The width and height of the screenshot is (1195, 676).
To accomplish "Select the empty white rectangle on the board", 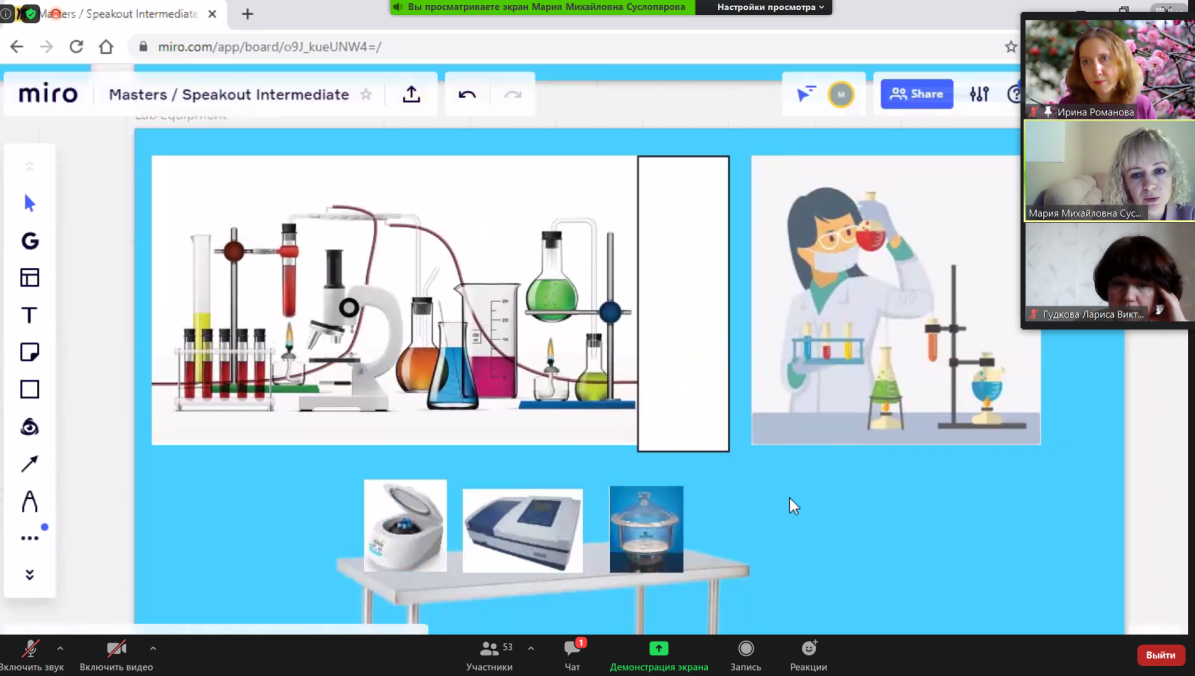I will click(x=684, y=304).
